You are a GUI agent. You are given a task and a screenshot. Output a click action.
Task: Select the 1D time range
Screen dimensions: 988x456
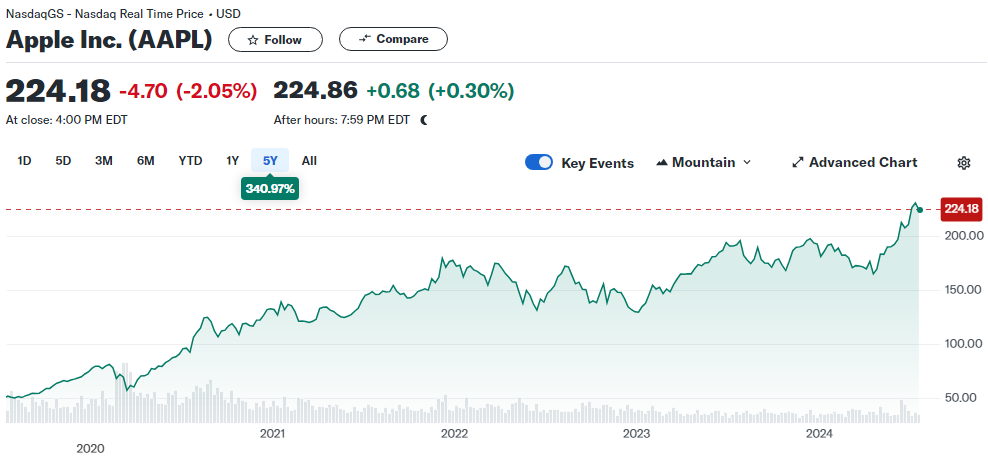(x=25, y=161)
